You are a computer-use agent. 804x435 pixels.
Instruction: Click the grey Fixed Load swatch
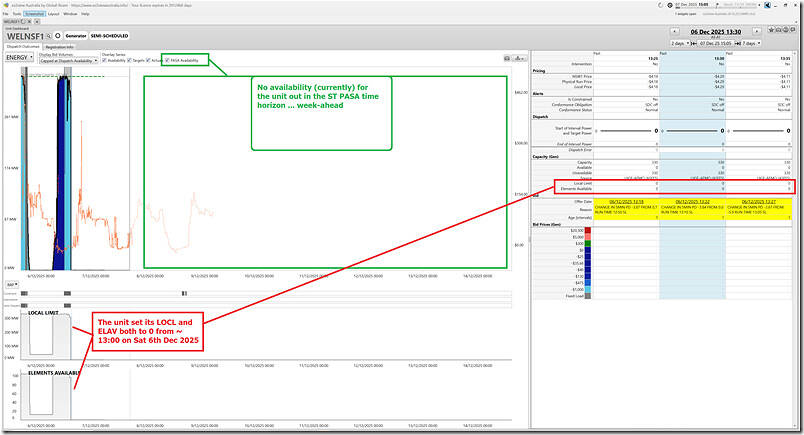pyautogui.click(x=588, y=296)
